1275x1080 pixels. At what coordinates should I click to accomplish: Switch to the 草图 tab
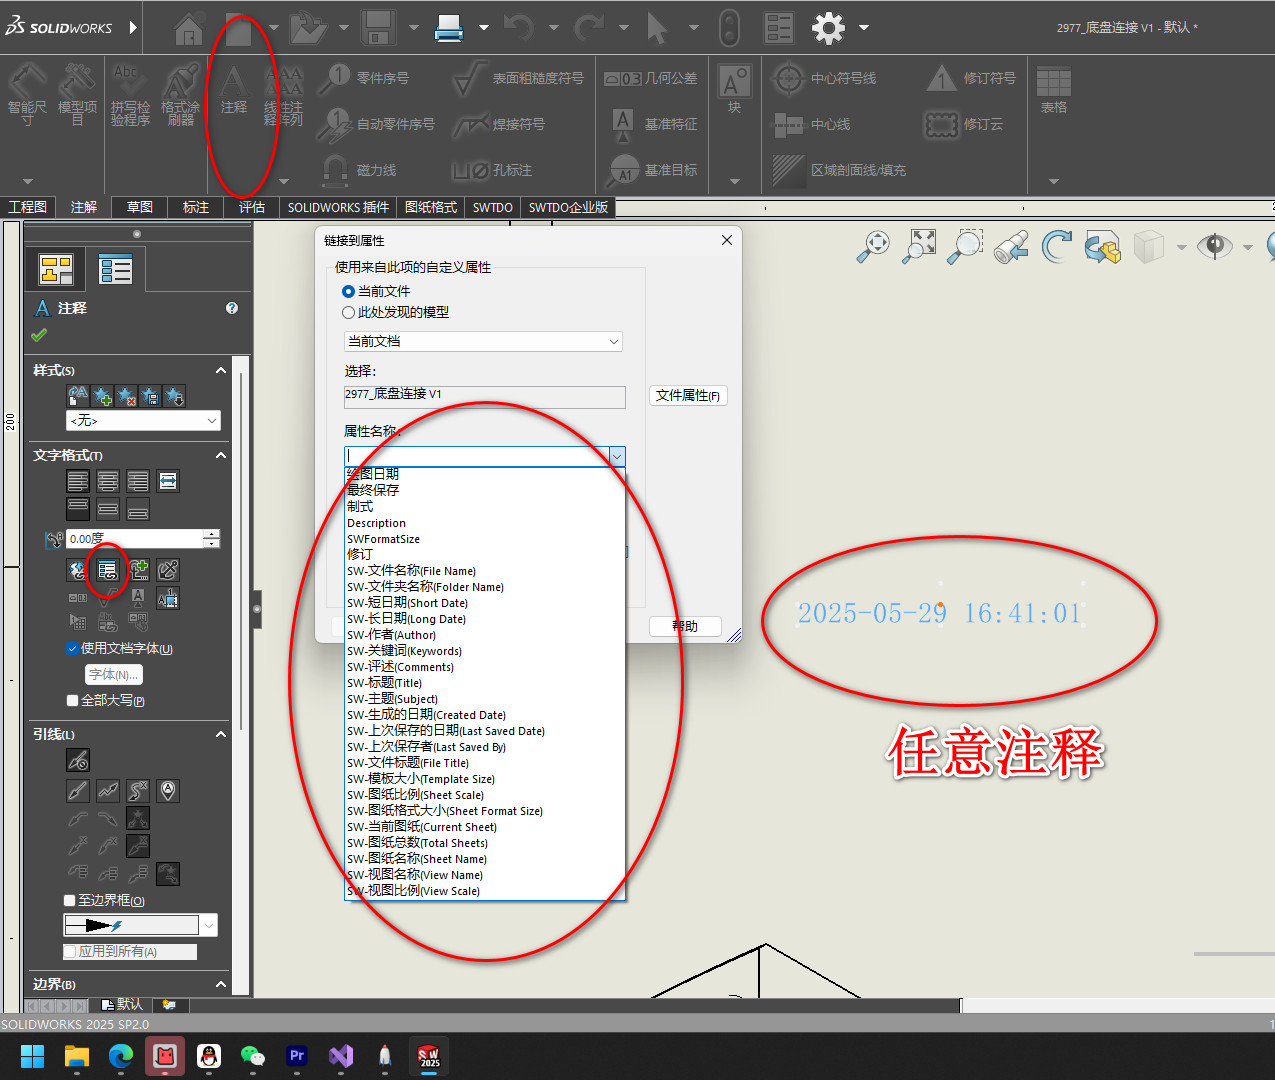tap(140, 207)
